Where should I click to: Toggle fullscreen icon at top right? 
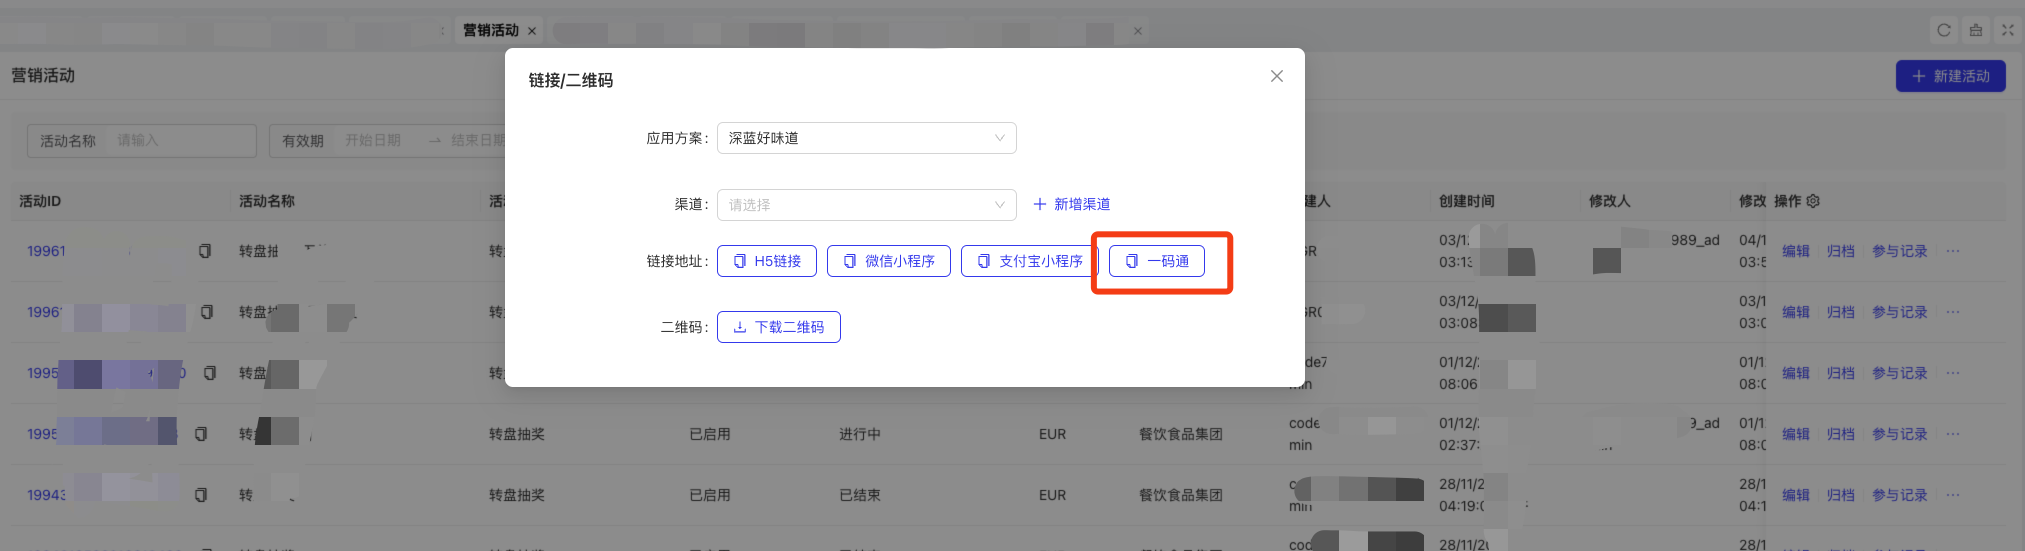[2007, 30]
